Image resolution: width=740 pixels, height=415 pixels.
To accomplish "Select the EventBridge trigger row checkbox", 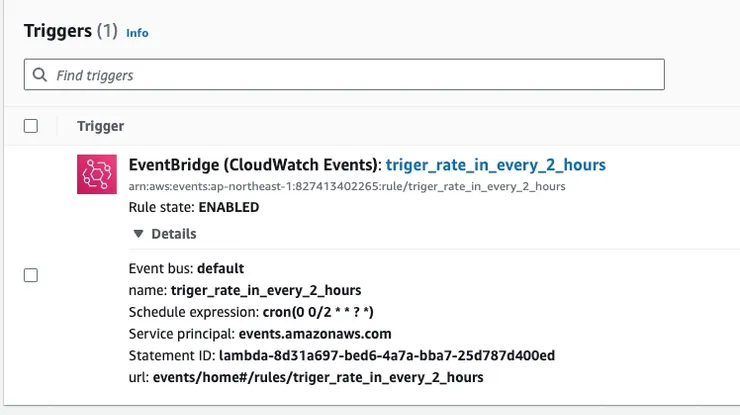I will click(x=31, y=275).
